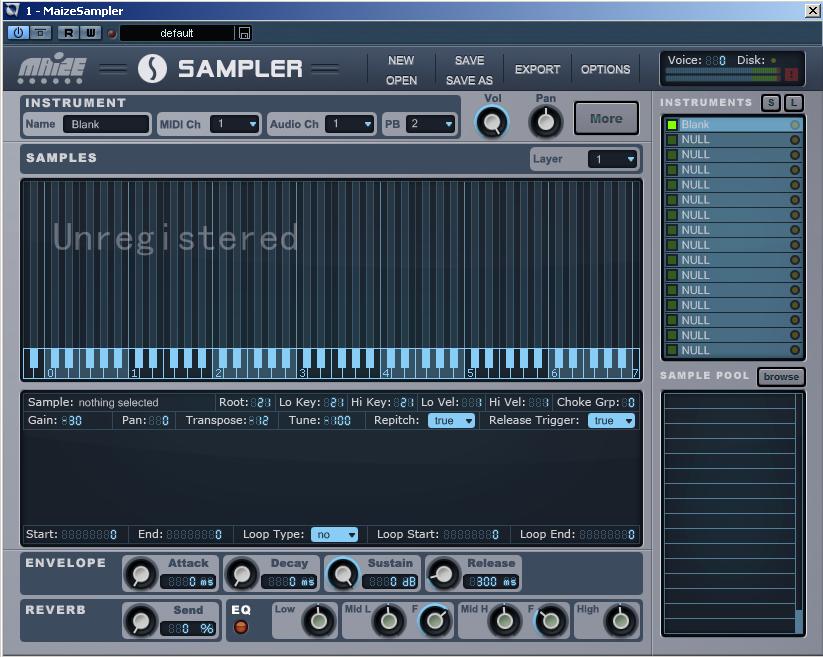Click the Lo Key value field
Viewport: 823px width, 657px height.
click(334, 402)
